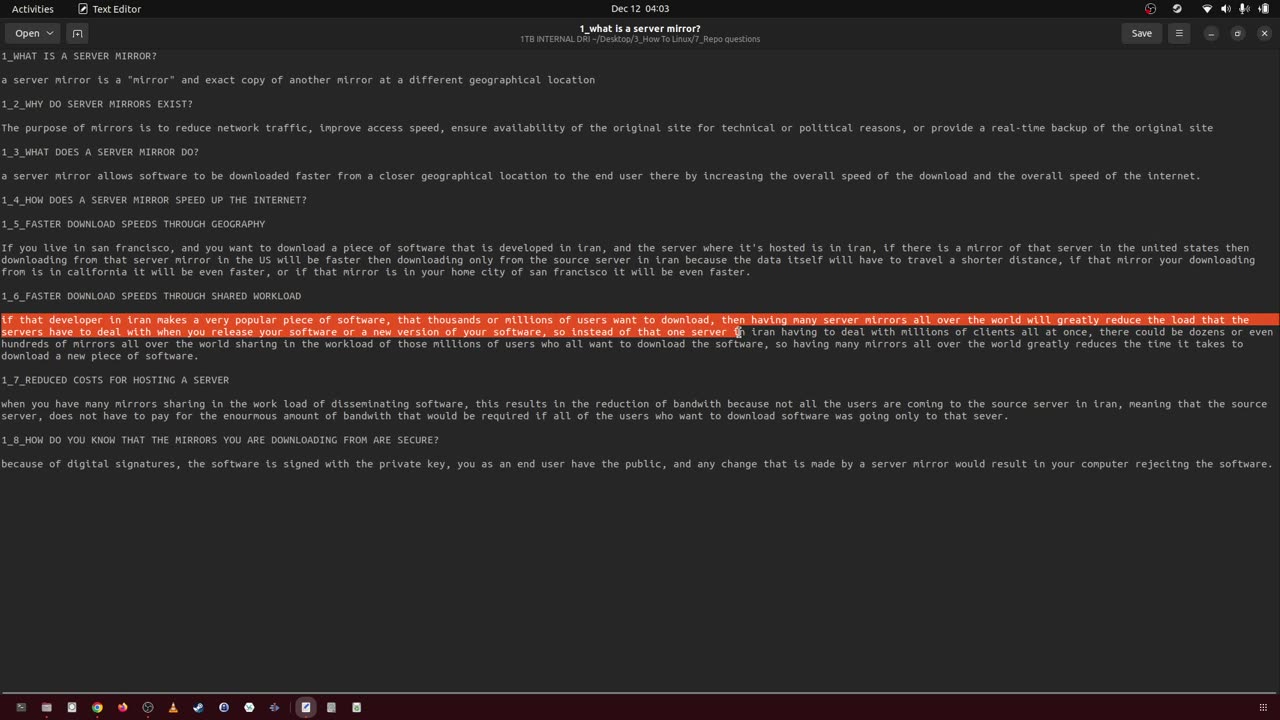Click the empty editor area below the text
The height and width of the screenshot is (720, 1280).
640,580
